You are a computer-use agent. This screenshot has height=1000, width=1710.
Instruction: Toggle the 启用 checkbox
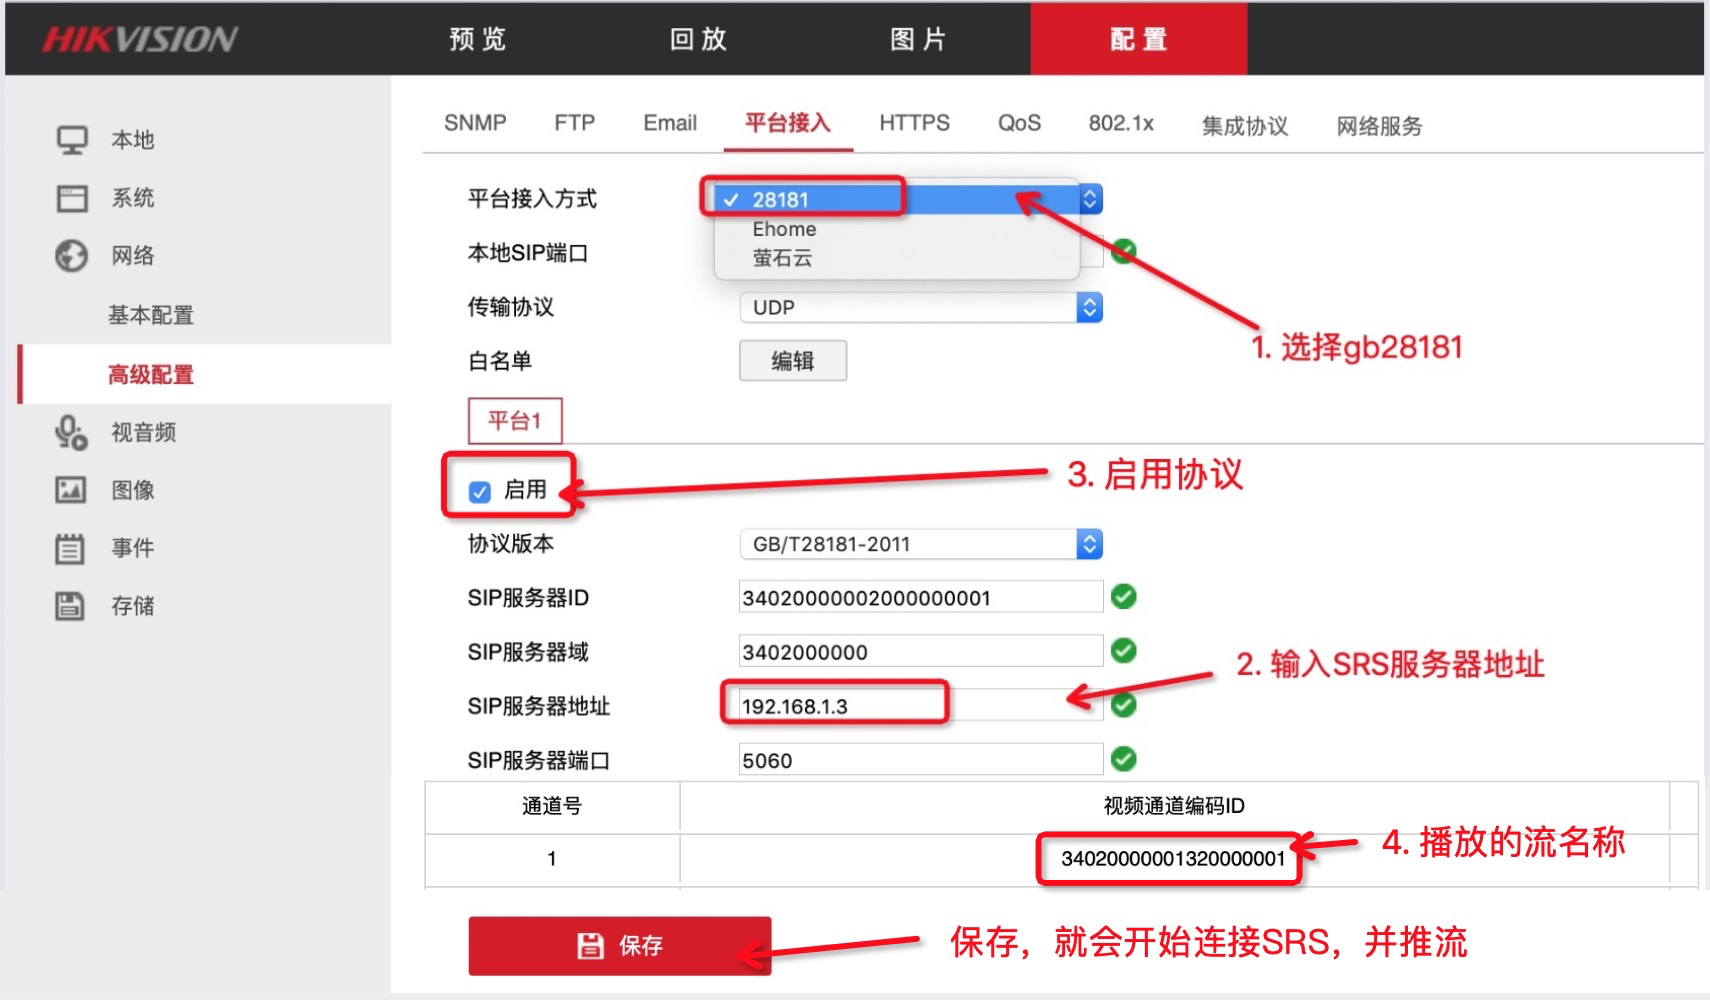(x=480, y=491)
